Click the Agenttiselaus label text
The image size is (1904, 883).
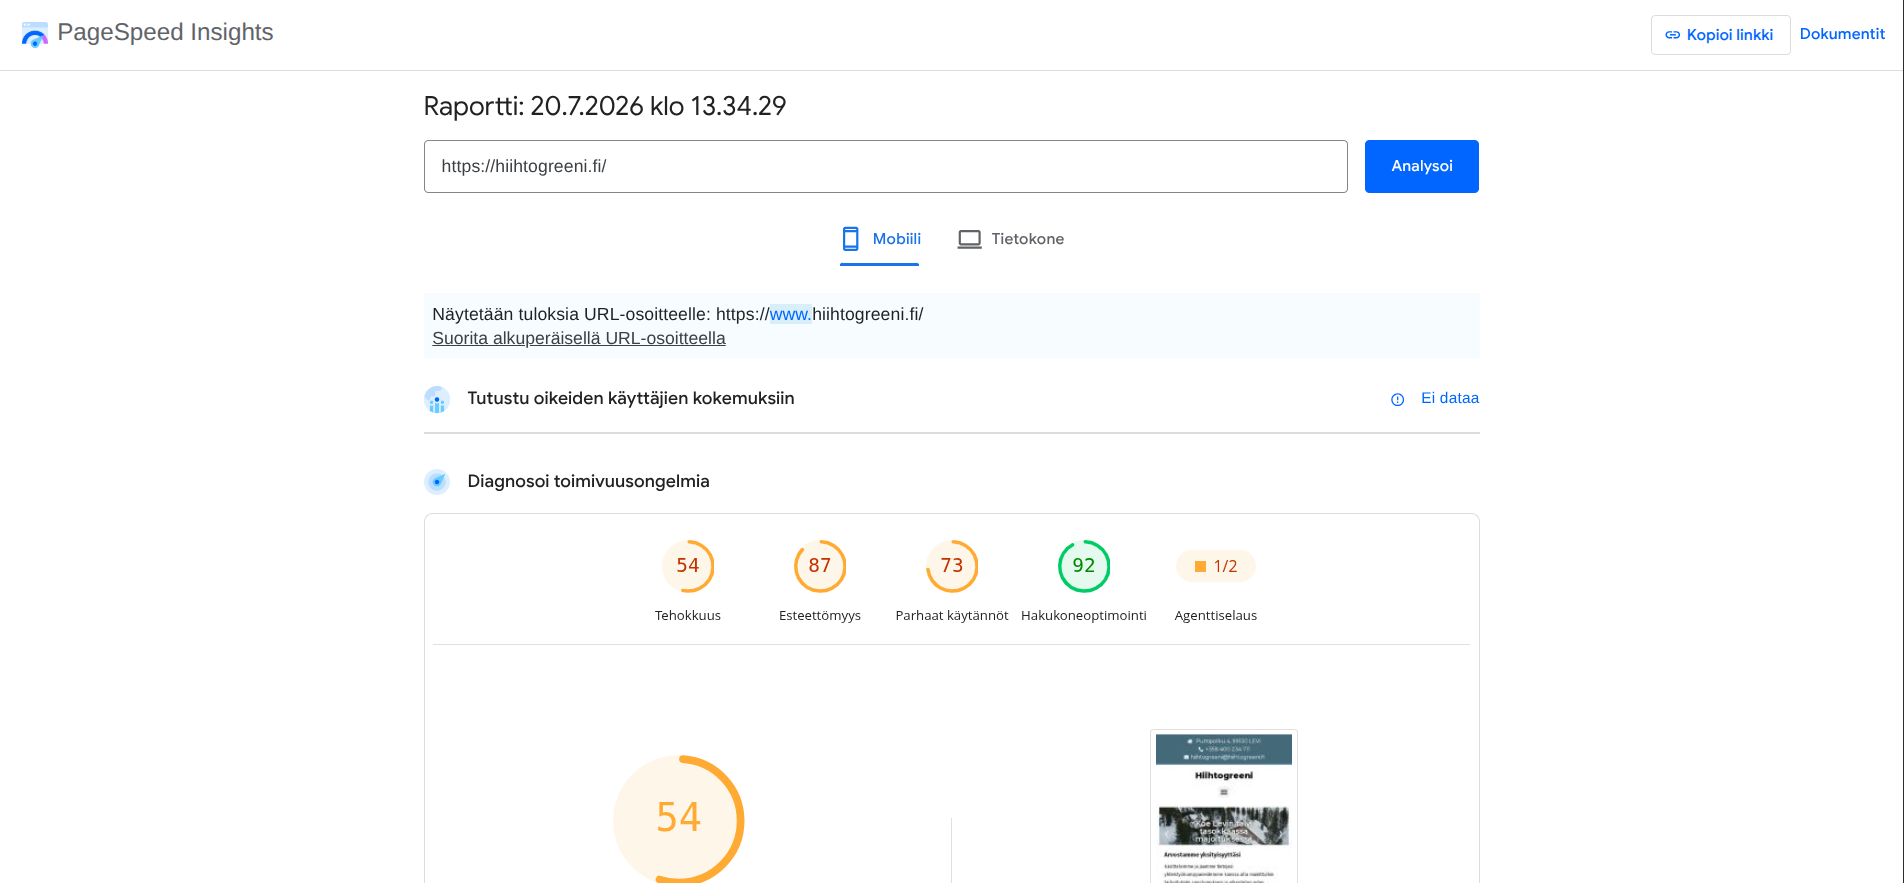click(1216, 615)
